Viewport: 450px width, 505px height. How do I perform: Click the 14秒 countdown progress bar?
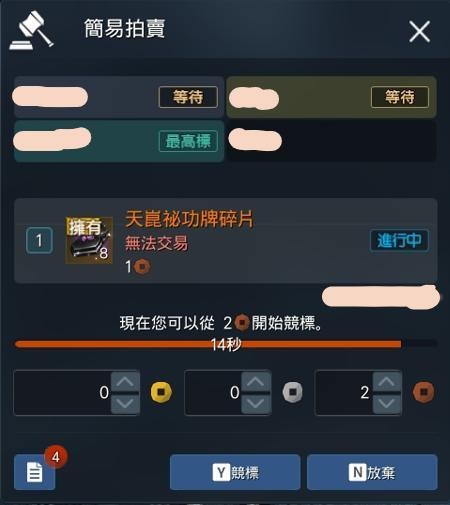(226, 344)
